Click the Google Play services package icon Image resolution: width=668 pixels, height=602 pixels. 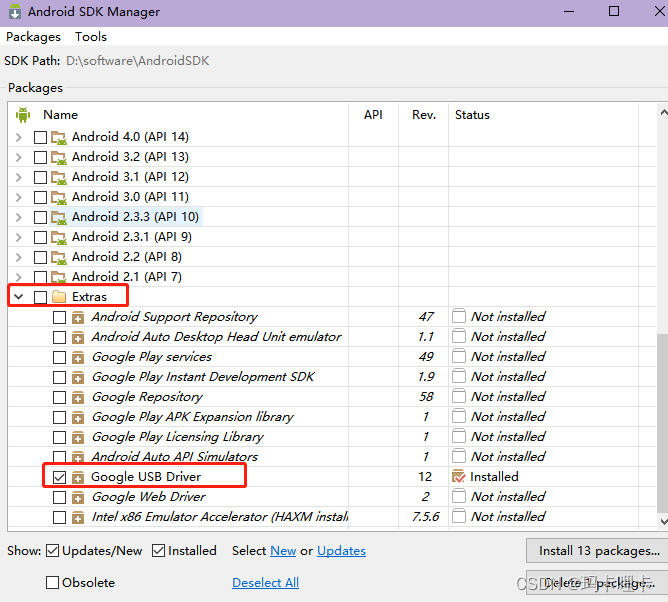pos(78,357)
